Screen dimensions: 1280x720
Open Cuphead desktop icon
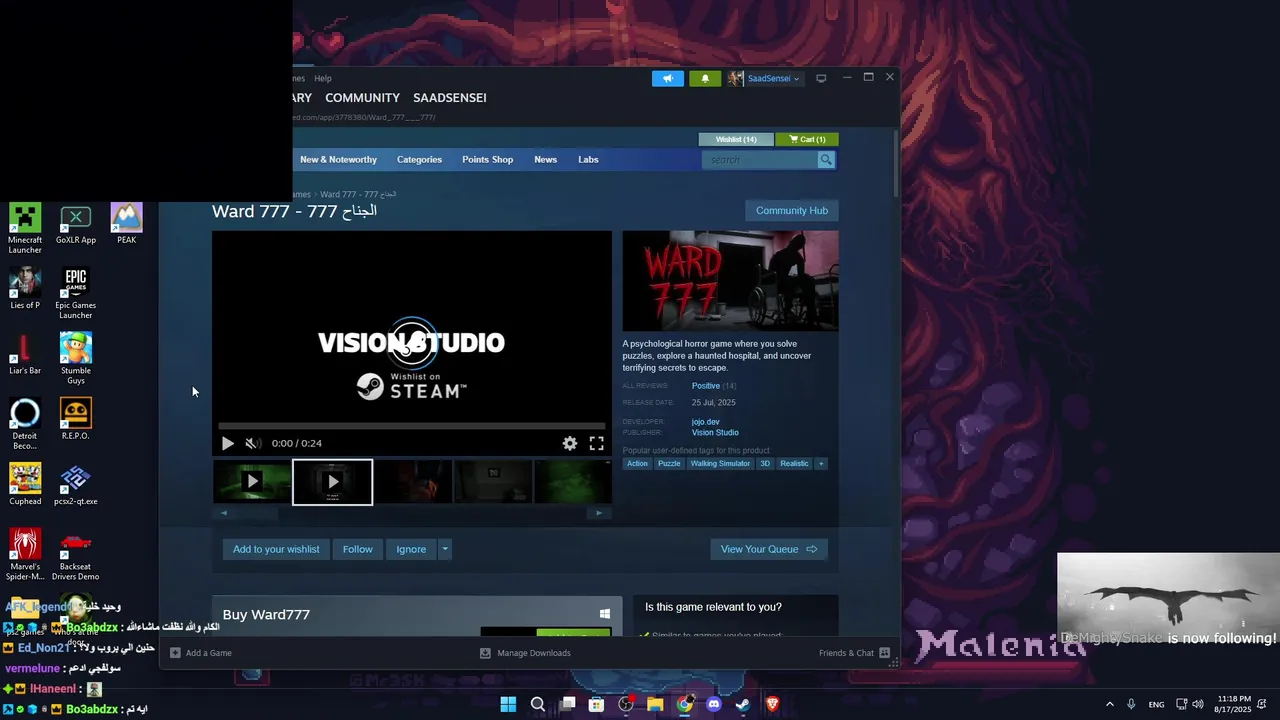pyautogui.click(x=25, y=485)
